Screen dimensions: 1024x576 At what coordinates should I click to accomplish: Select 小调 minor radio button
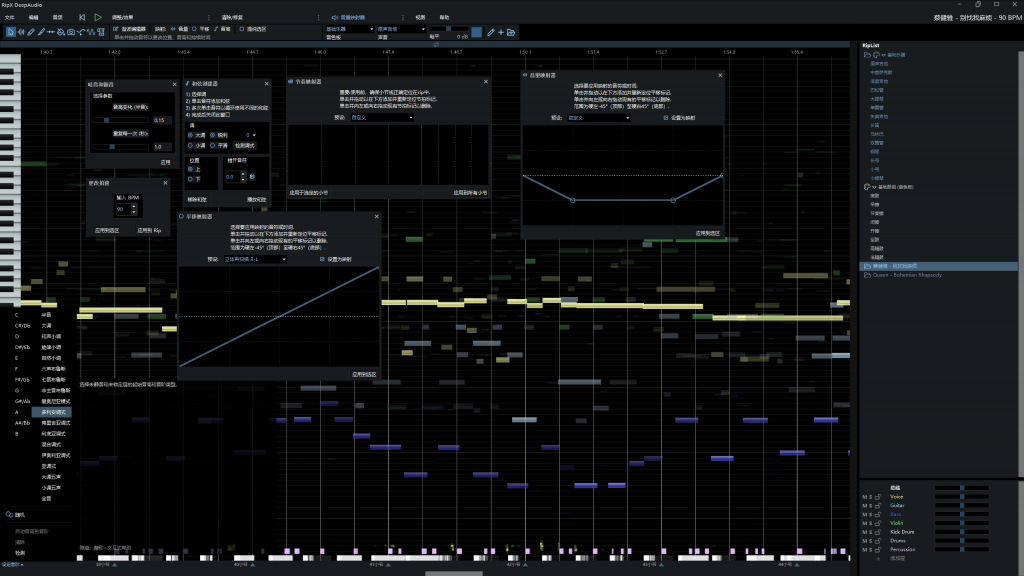pos(191,146)
